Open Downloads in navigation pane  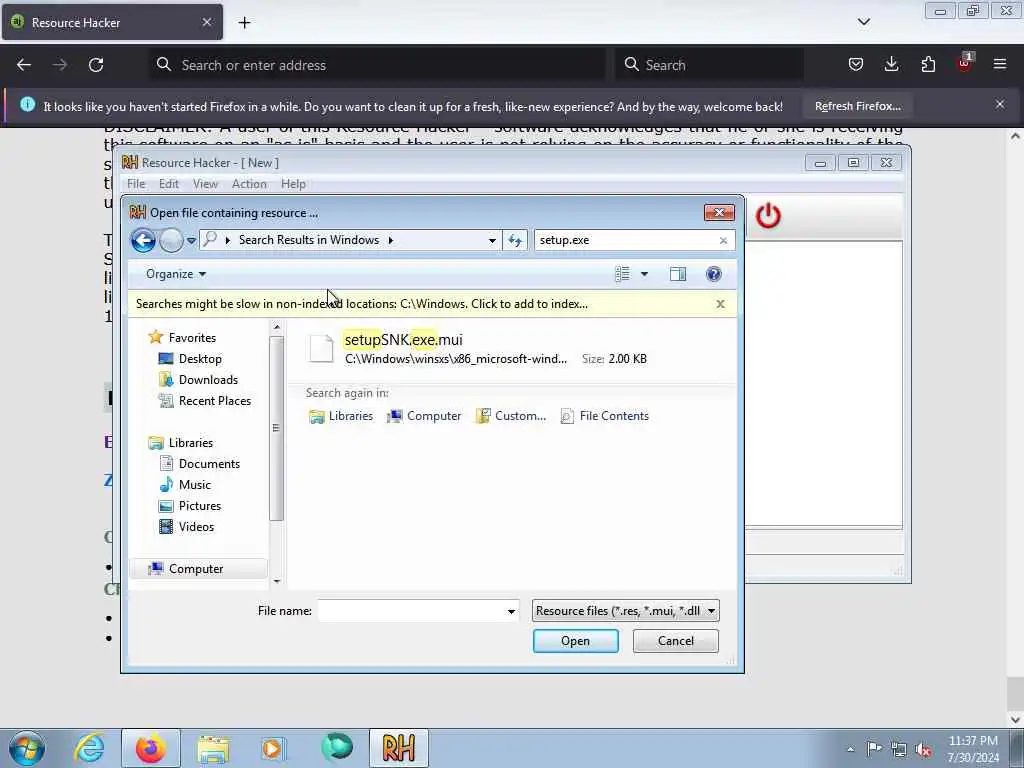(199, 379)
